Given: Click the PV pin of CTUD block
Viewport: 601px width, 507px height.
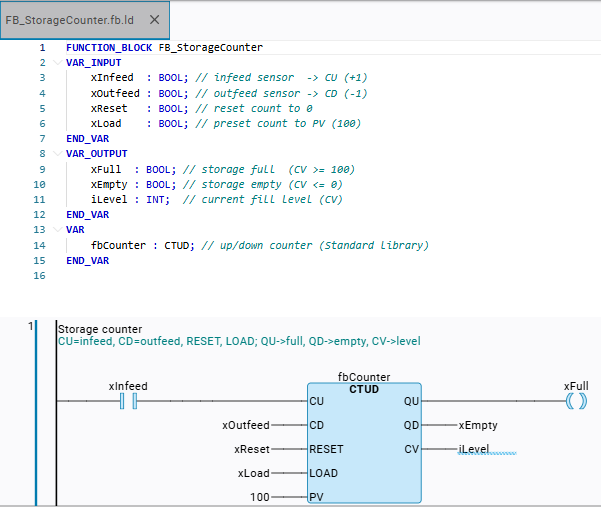Looking at the screenshot, I should tap(317, 497).
